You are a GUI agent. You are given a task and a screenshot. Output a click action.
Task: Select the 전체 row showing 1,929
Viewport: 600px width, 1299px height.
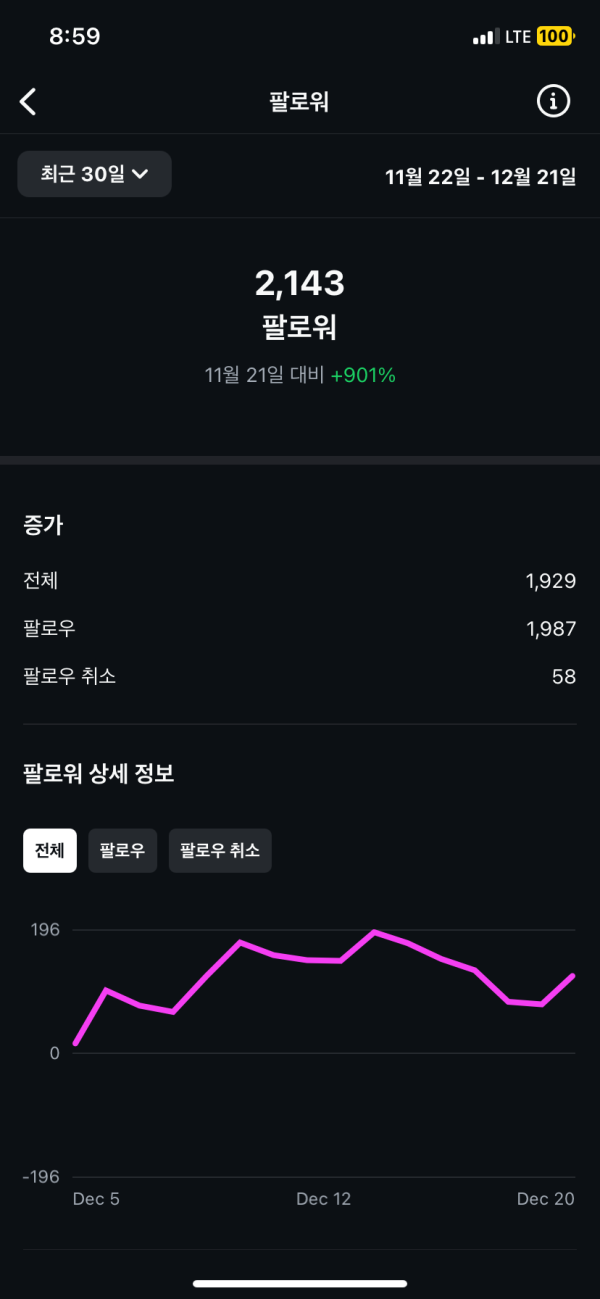(x=300, y=580)
